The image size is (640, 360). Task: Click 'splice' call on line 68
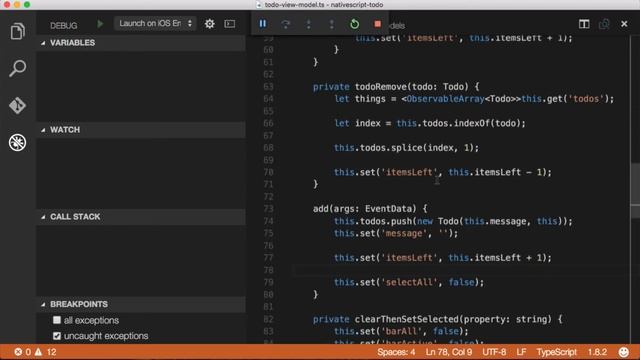(407, 148)
